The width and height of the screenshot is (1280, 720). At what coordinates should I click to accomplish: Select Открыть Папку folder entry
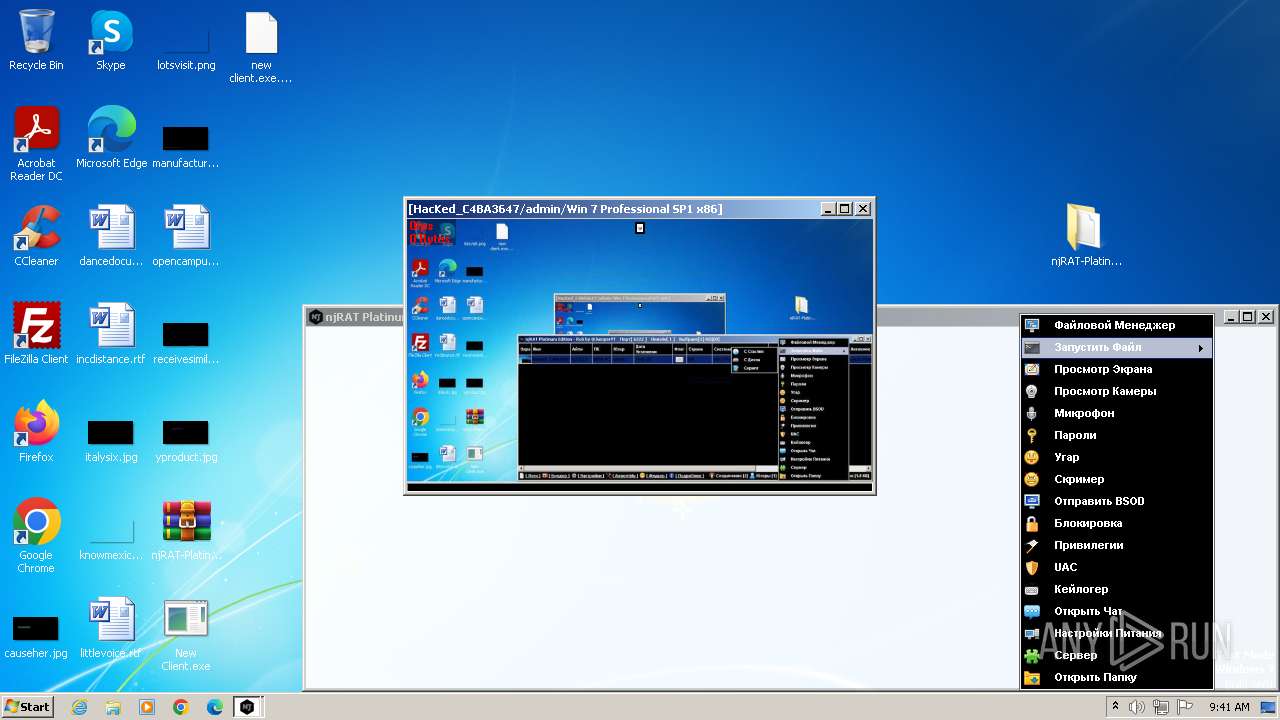click(x=1117, y=677)
